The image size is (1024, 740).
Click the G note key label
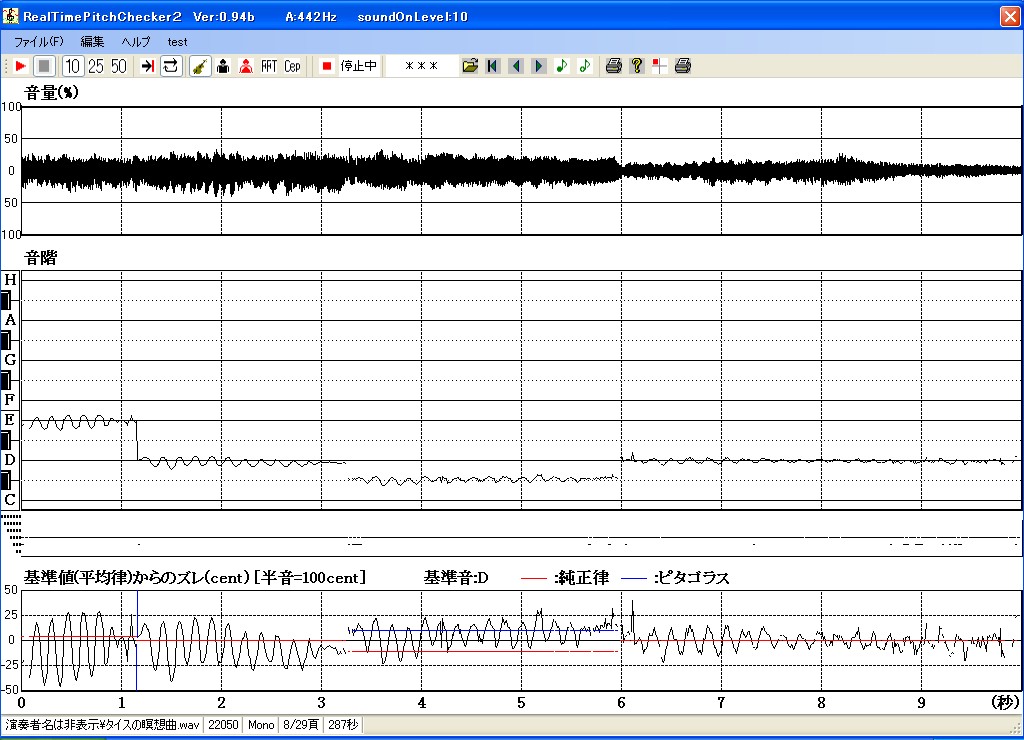(10, 360)
